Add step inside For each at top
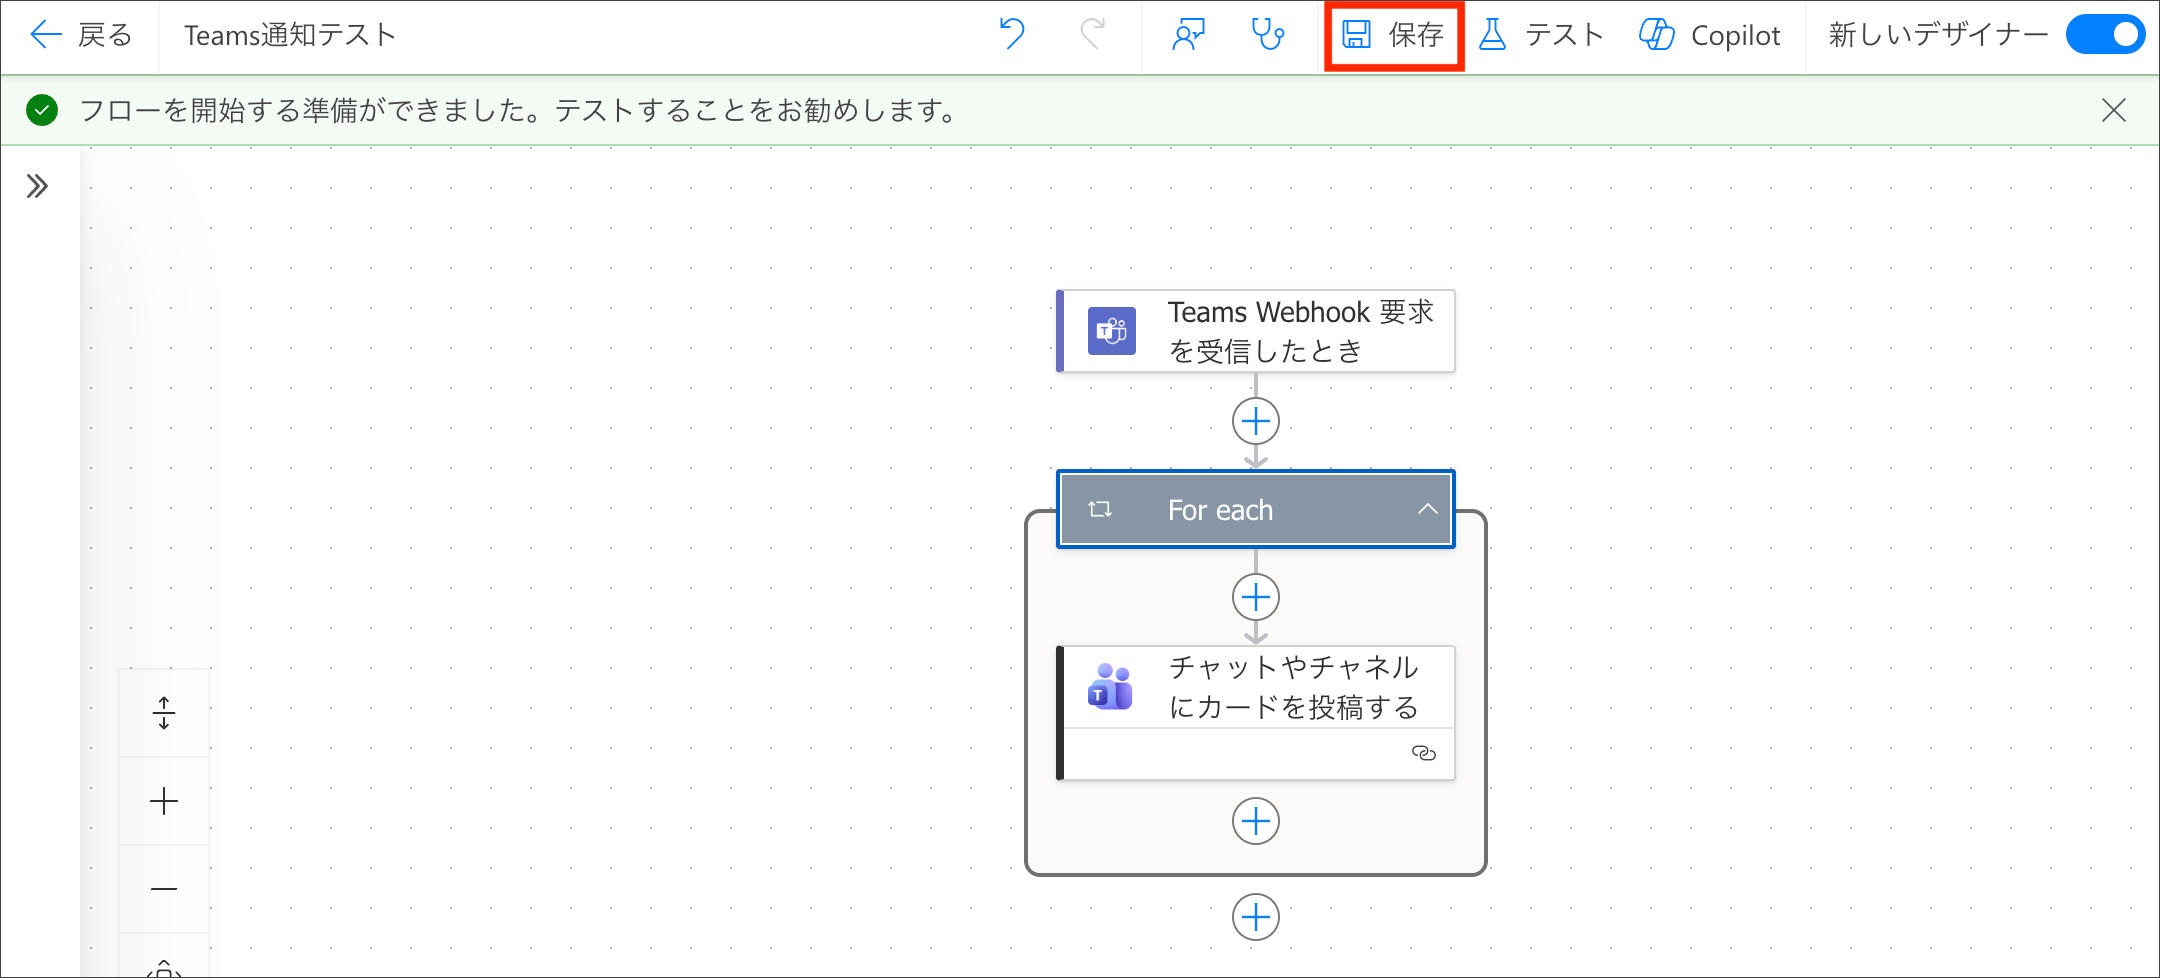This screenshot has width=2160, height=978. 1256,597
